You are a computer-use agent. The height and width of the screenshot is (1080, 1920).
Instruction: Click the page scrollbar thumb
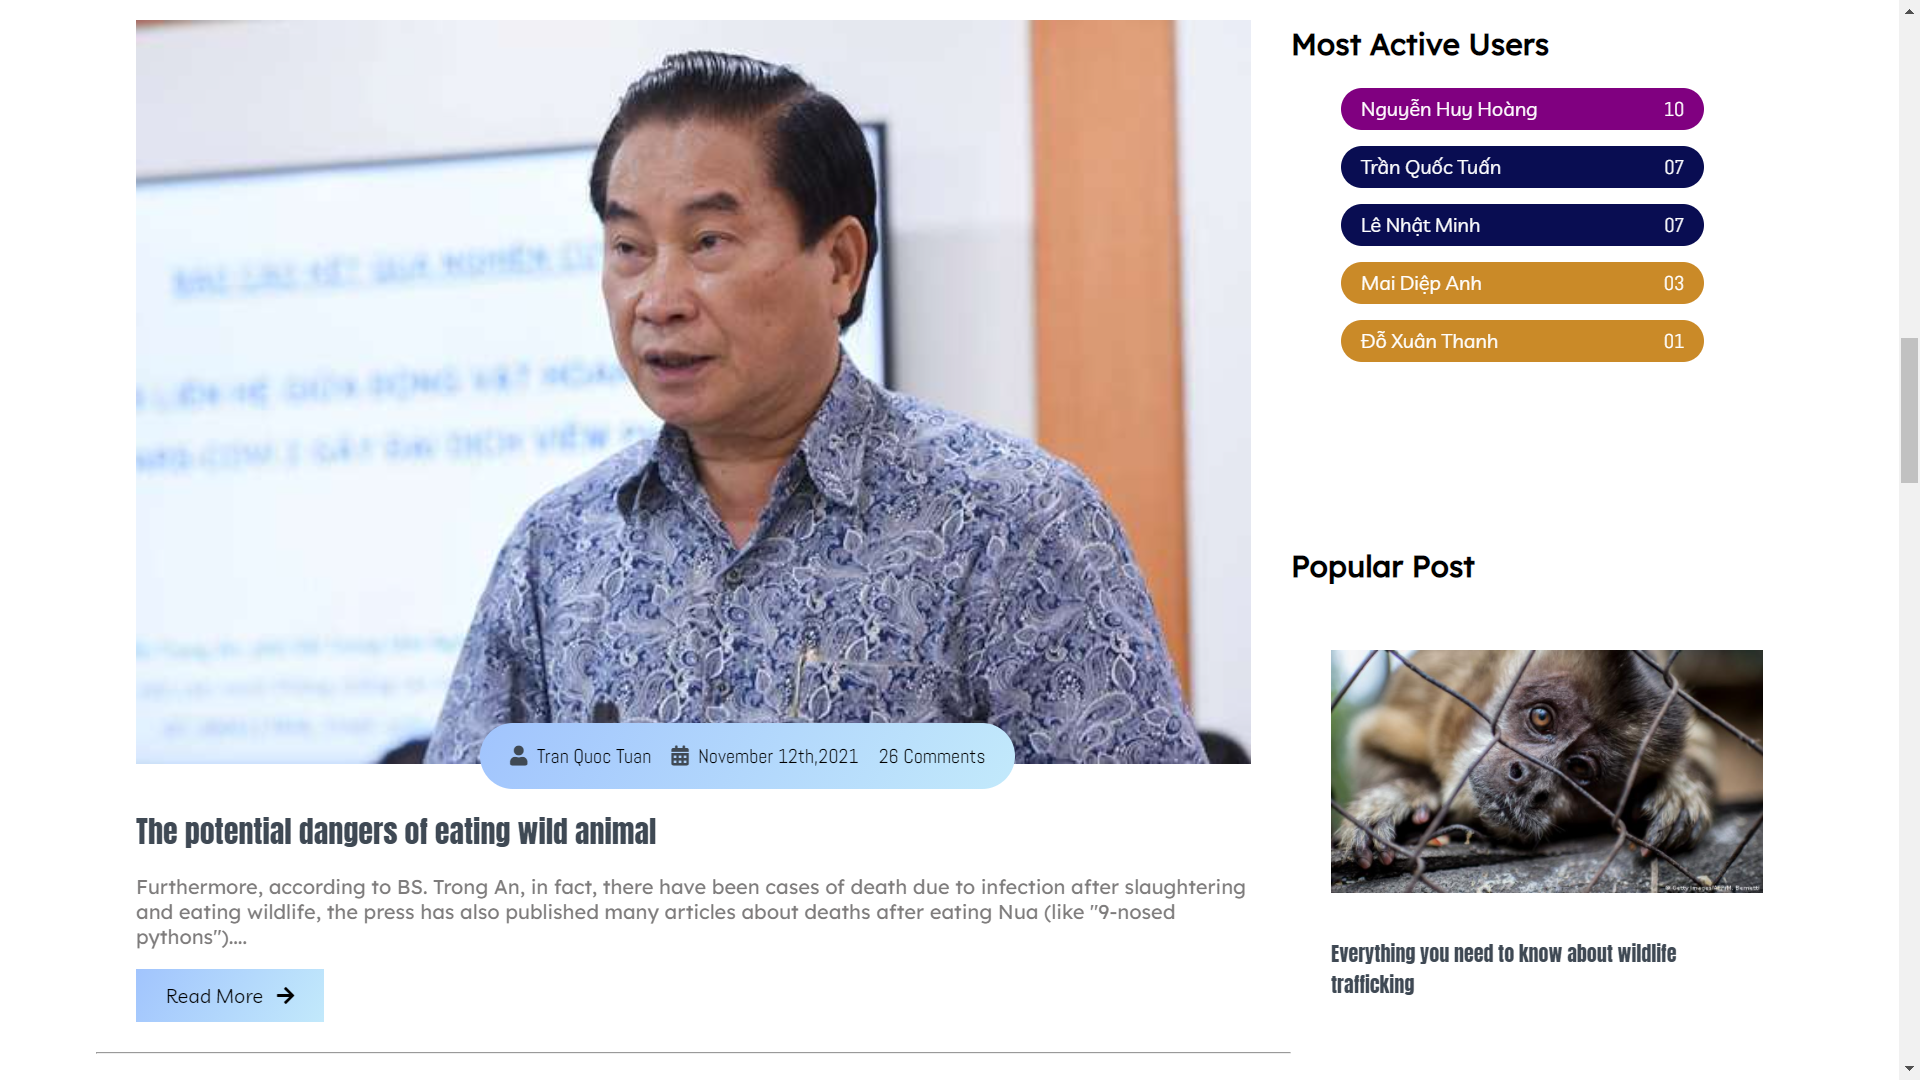(1910, 411)
